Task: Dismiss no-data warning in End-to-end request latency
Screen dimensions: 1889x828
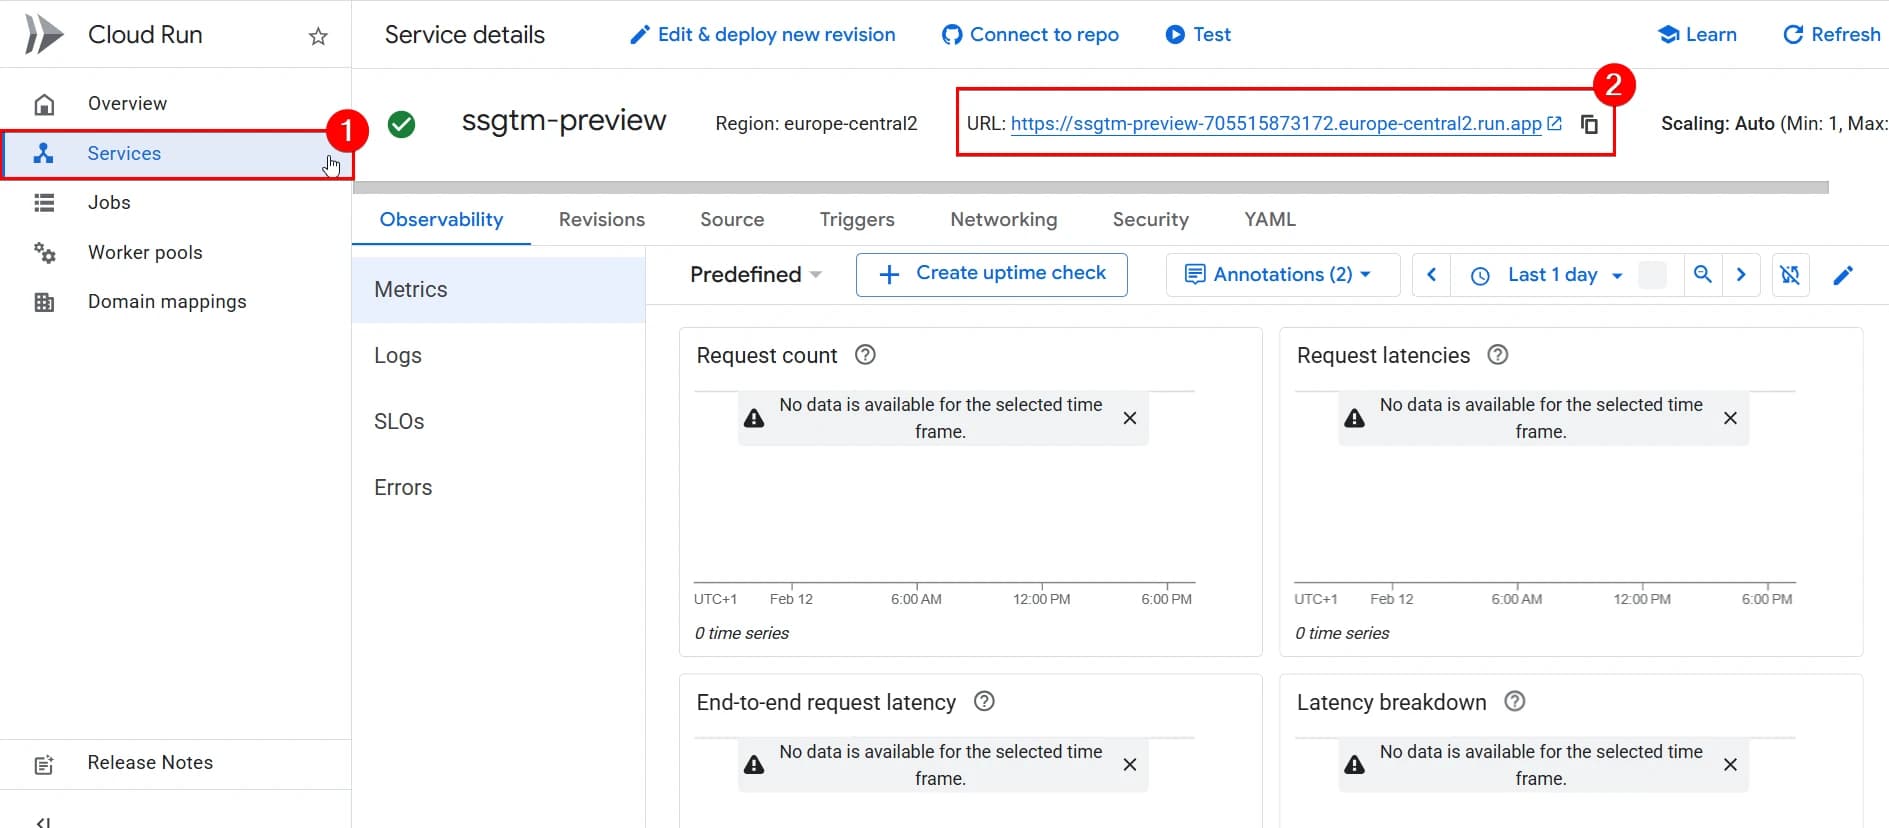Action: tap(1130, 765)
